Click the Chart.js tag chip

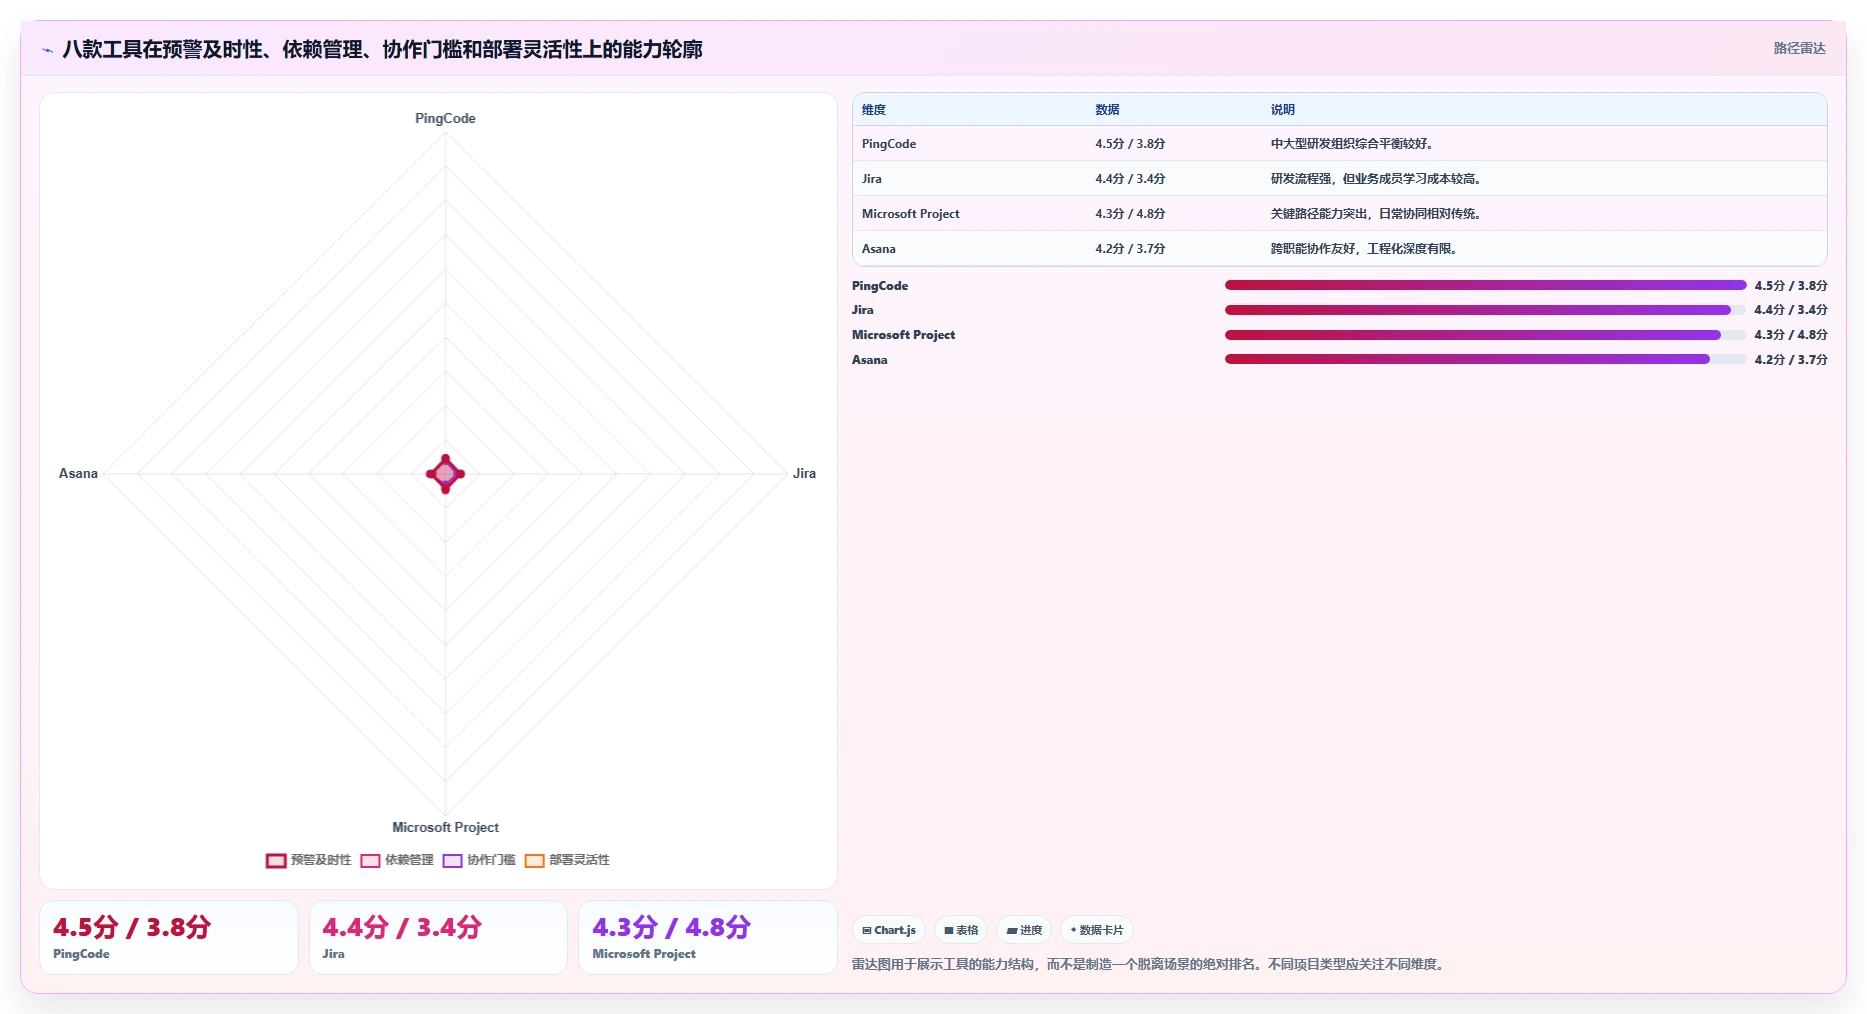coord(889,930)
